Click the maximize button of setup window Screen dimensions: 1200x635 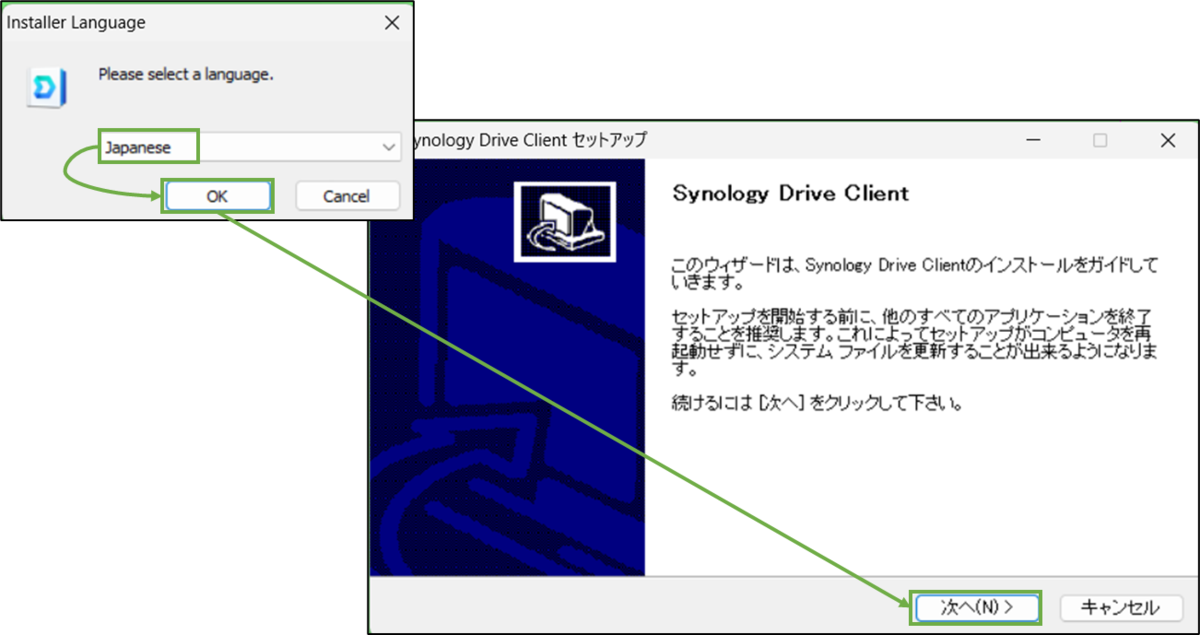(x=1100, y=141)
